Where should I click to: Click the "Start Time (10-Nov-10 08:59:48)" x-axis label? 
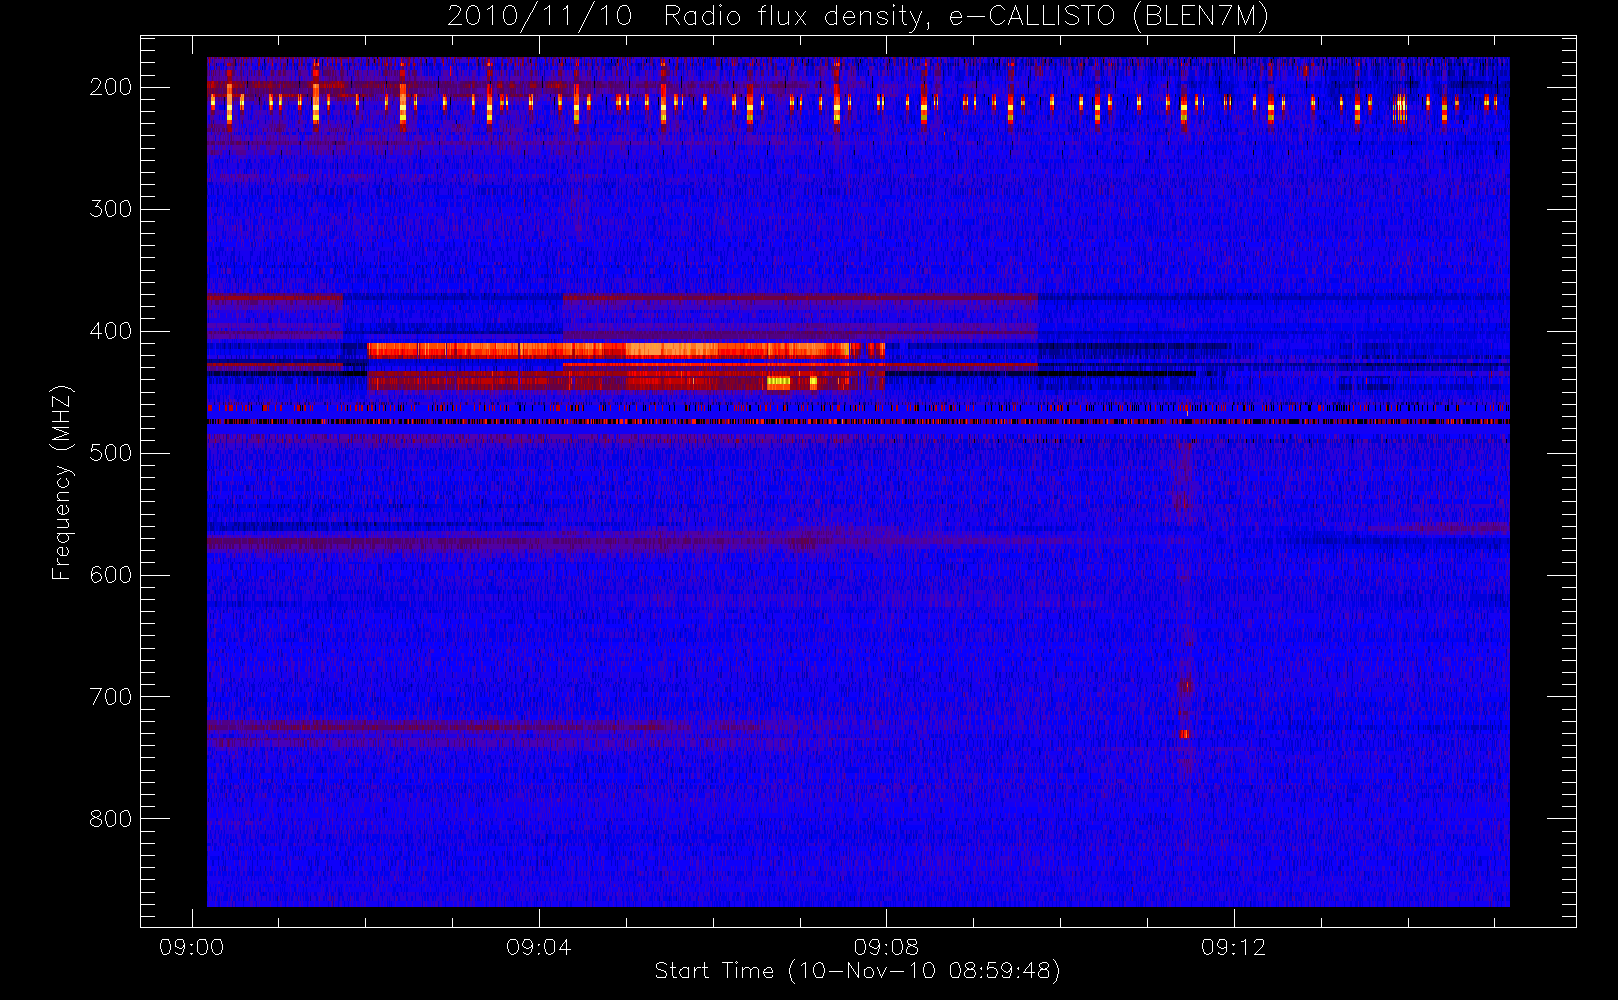coord(857,971)
